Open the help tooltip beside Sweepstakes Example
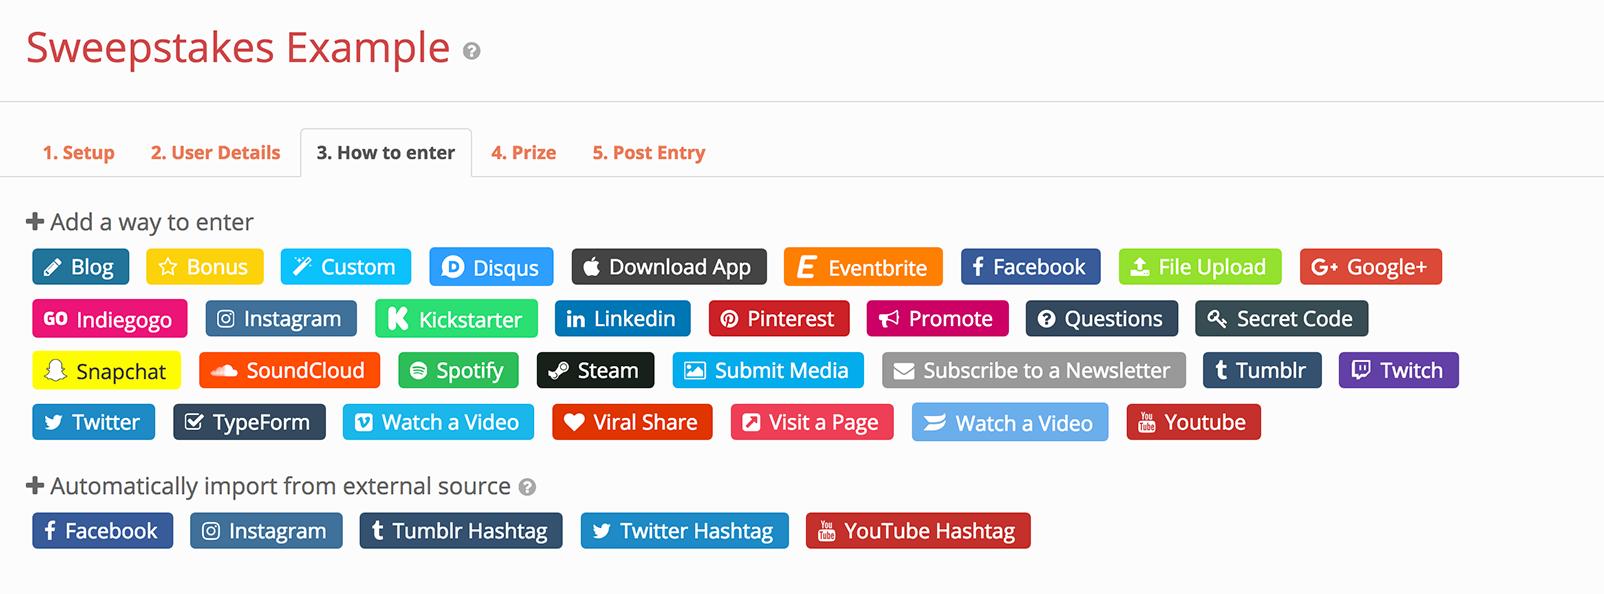 click(x=472, y=50)
